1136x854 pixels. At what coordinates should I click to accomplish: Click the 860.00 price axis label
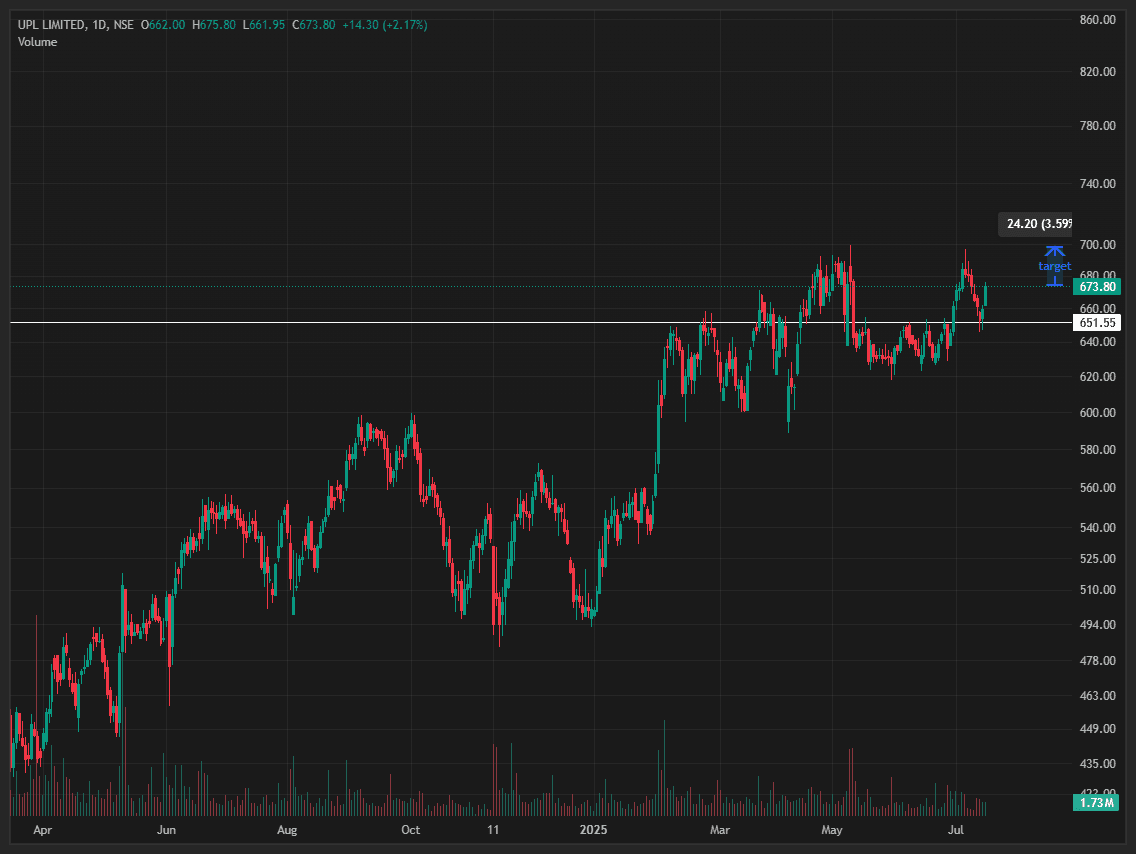pyautogui.click(x=1098, y=20)
